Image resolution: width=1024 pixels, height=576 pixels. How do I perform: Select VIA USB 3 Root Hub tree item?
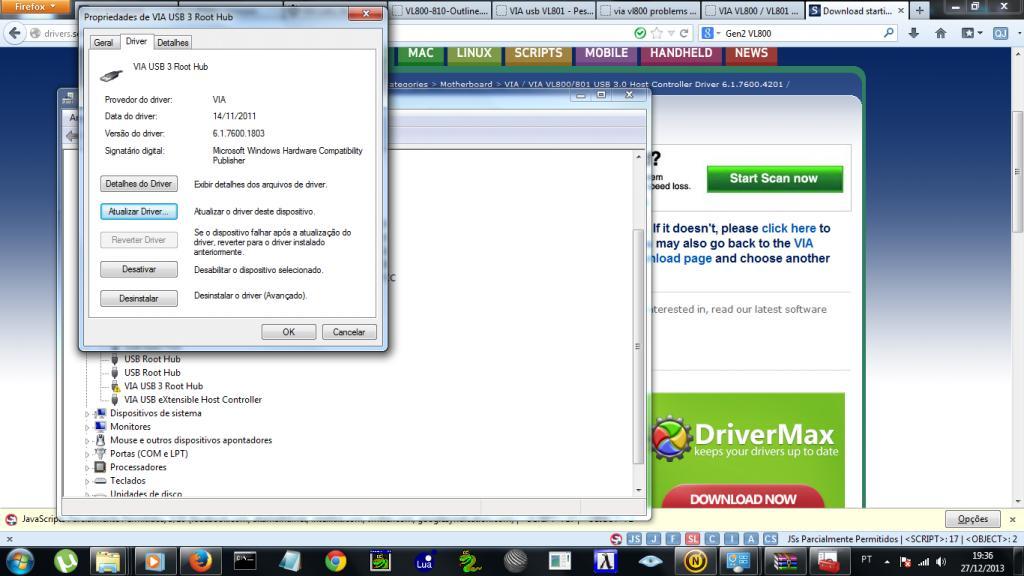pyautogui.click(x=163, y=386)
